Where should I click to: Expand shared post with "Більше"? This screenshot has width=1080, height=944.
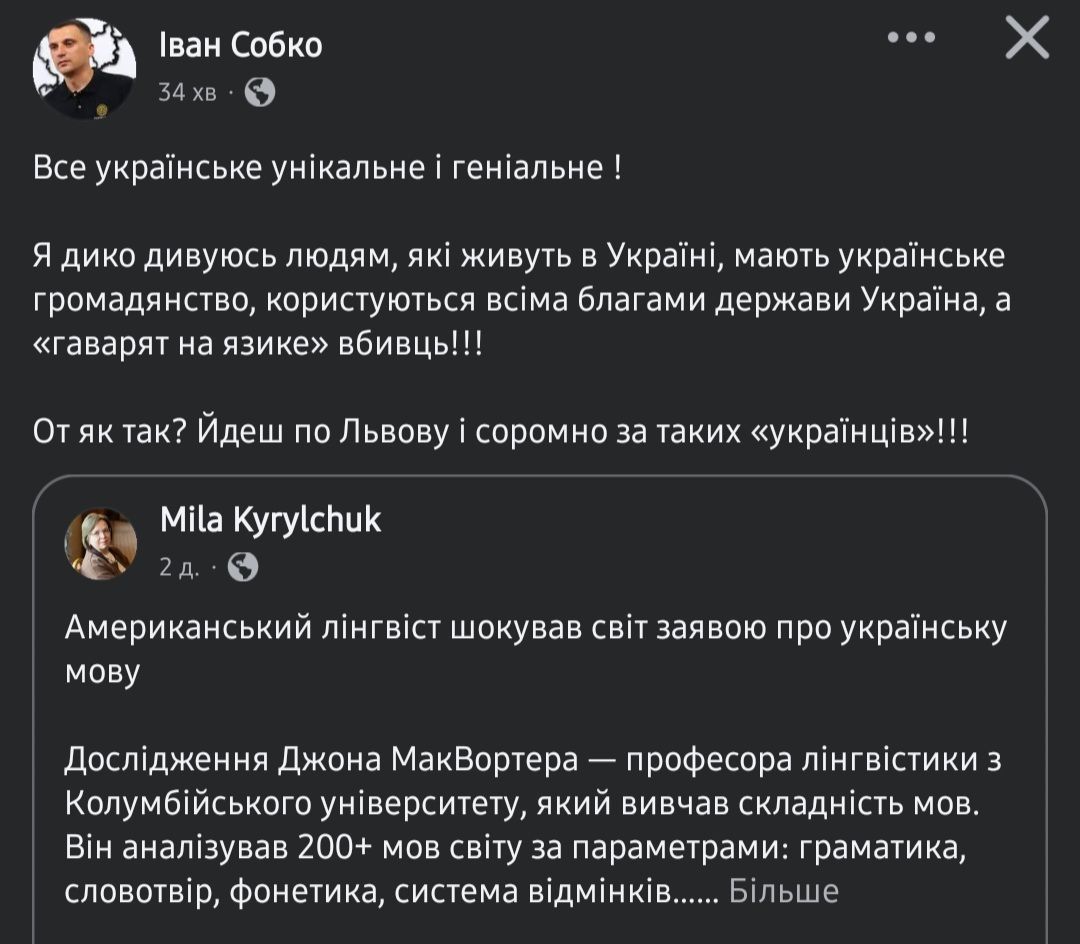tap(783, 891)
